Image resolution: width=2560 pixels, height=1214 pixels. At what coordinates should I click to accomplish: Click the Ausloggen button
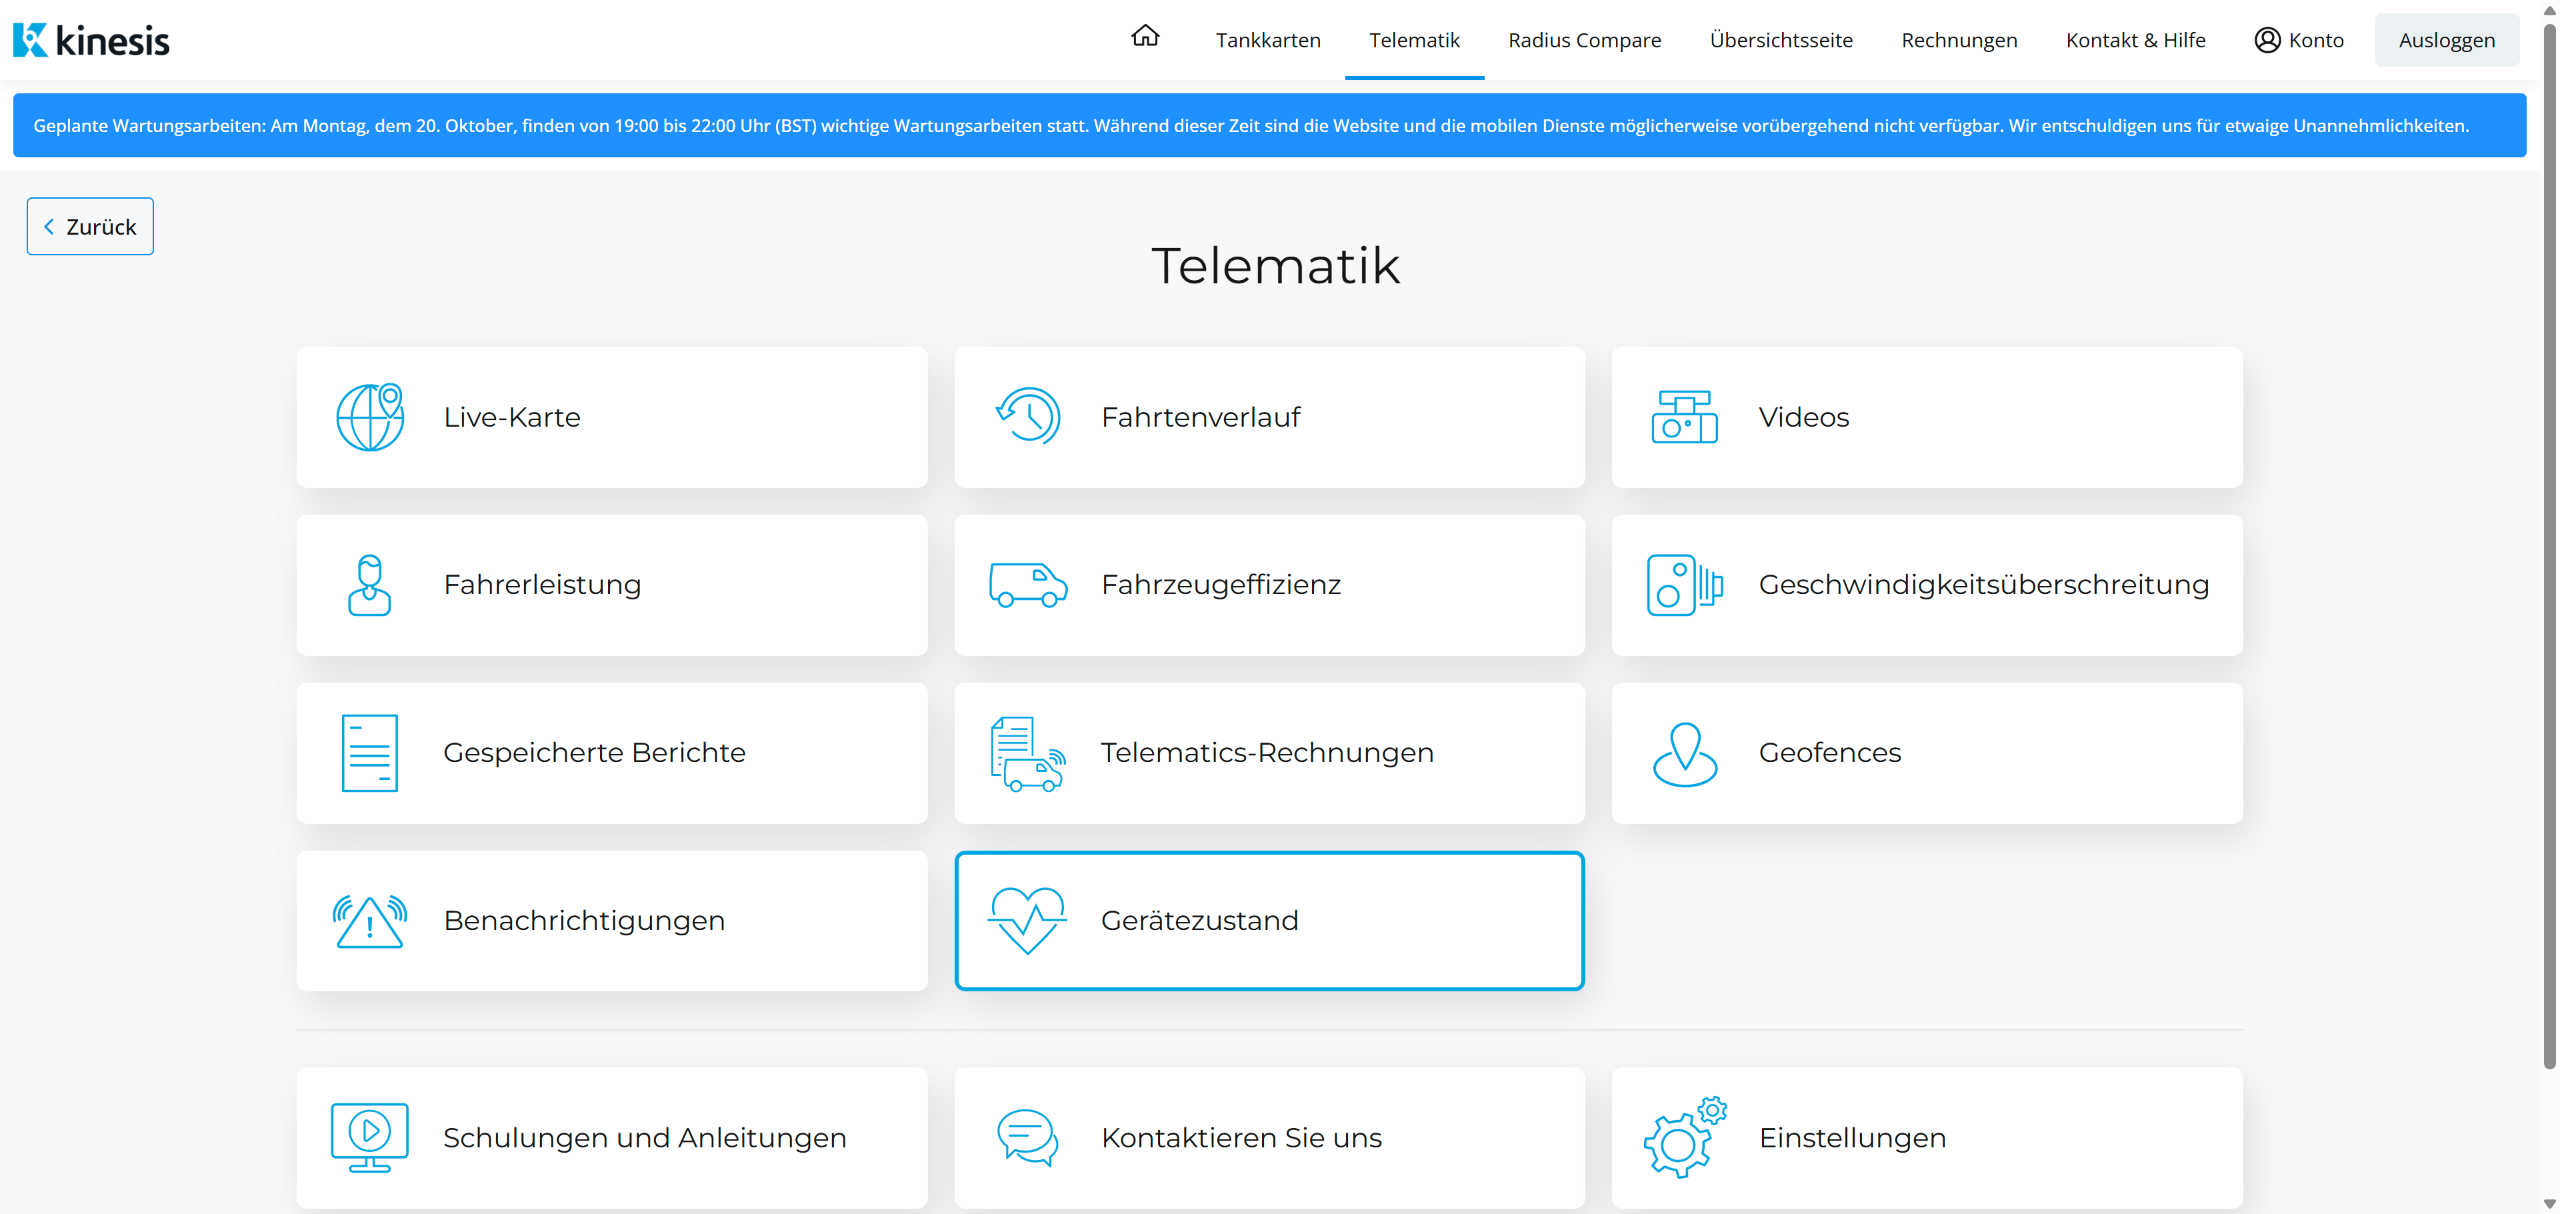point(2446,40)
